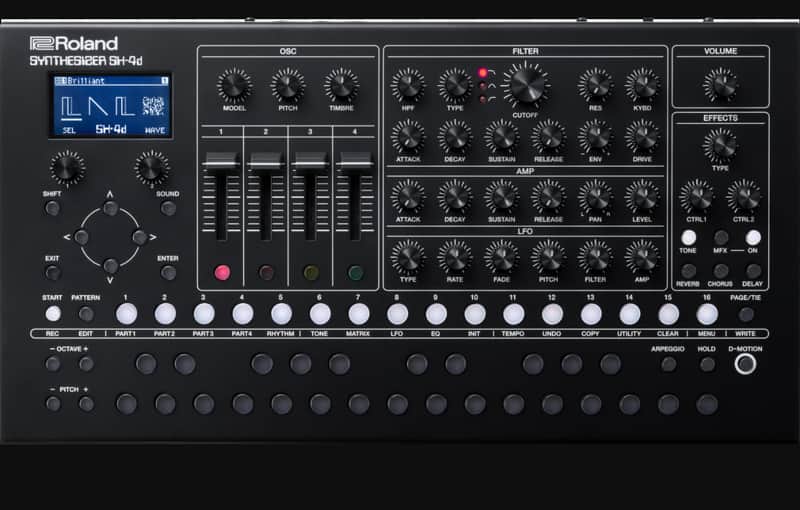Viewport: 800px width, 510px height.
Task: Click the OCTAVE minus button
Action: click(53, 364)
